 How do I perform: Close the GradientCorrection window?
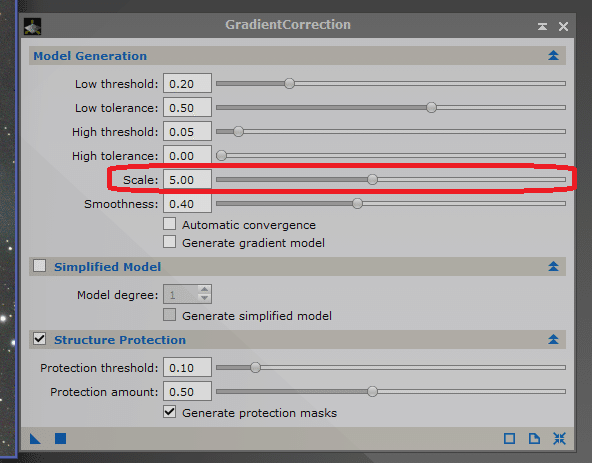click(563, 26)
